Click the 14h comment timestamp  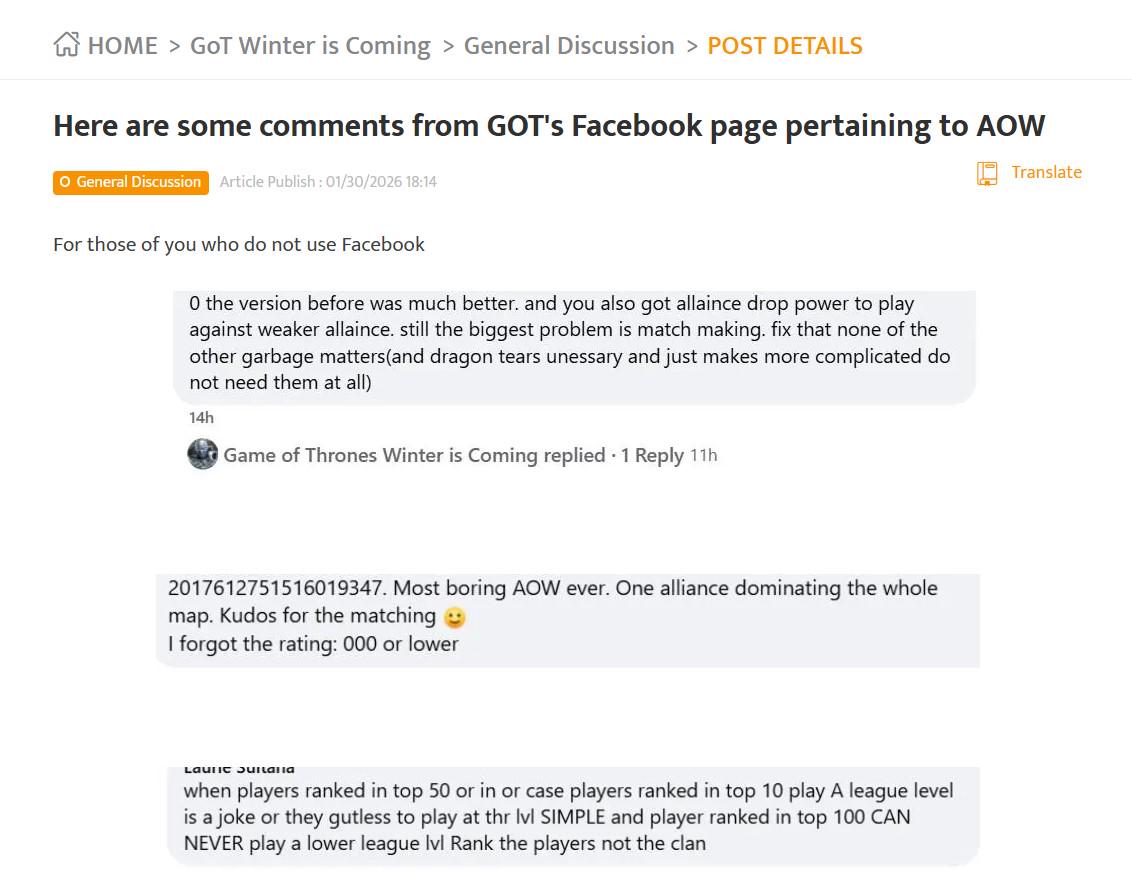[x=201, y=417]
